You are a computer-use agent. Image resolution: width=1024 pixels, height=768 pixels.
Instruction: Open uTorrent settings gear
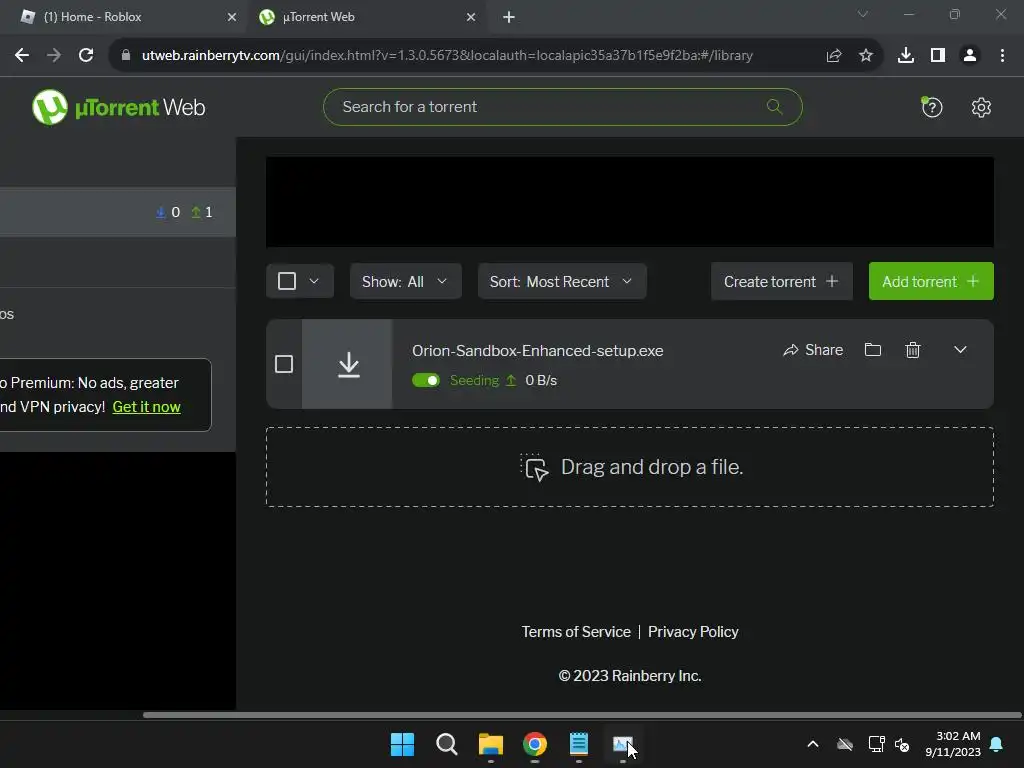click(x=981, y=107)
